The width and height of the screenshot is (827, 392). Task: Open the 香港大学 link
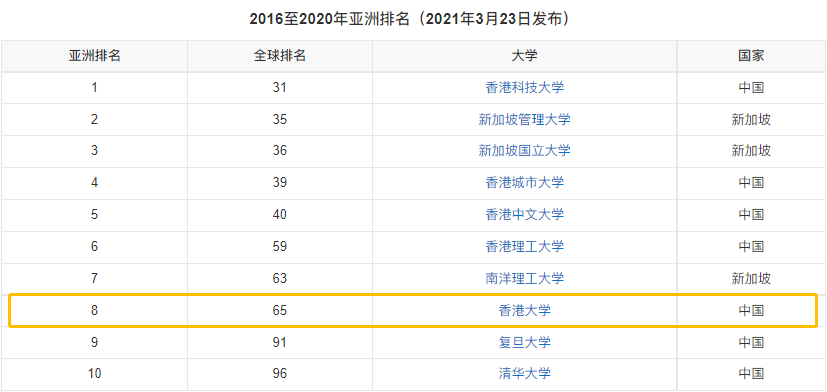coord(524,311)
